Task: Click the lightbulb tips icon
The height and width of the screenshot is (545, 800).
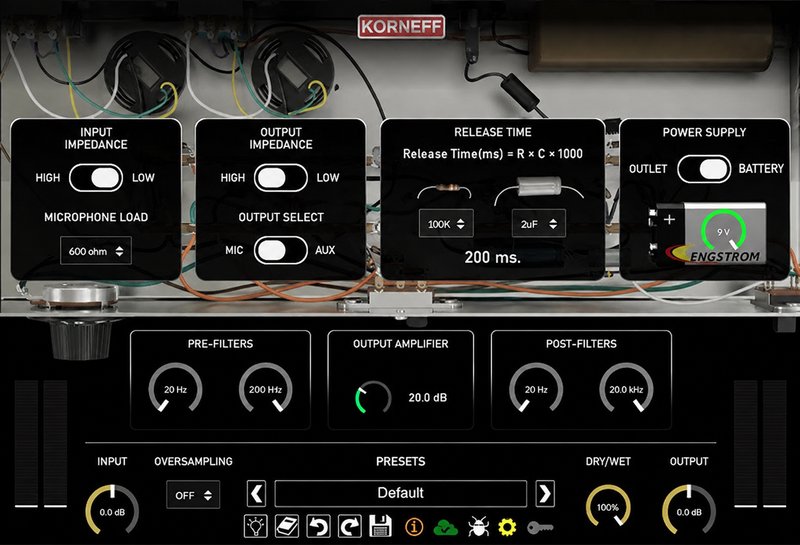Action: coord(256,526)
